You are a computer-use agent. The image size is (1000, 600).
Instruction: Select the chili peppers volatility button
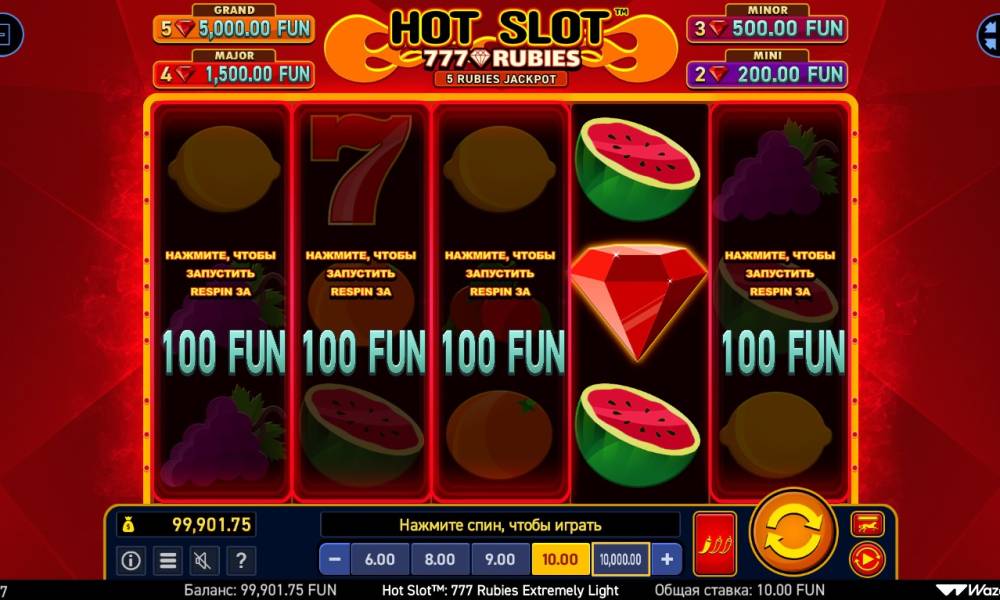714,543
